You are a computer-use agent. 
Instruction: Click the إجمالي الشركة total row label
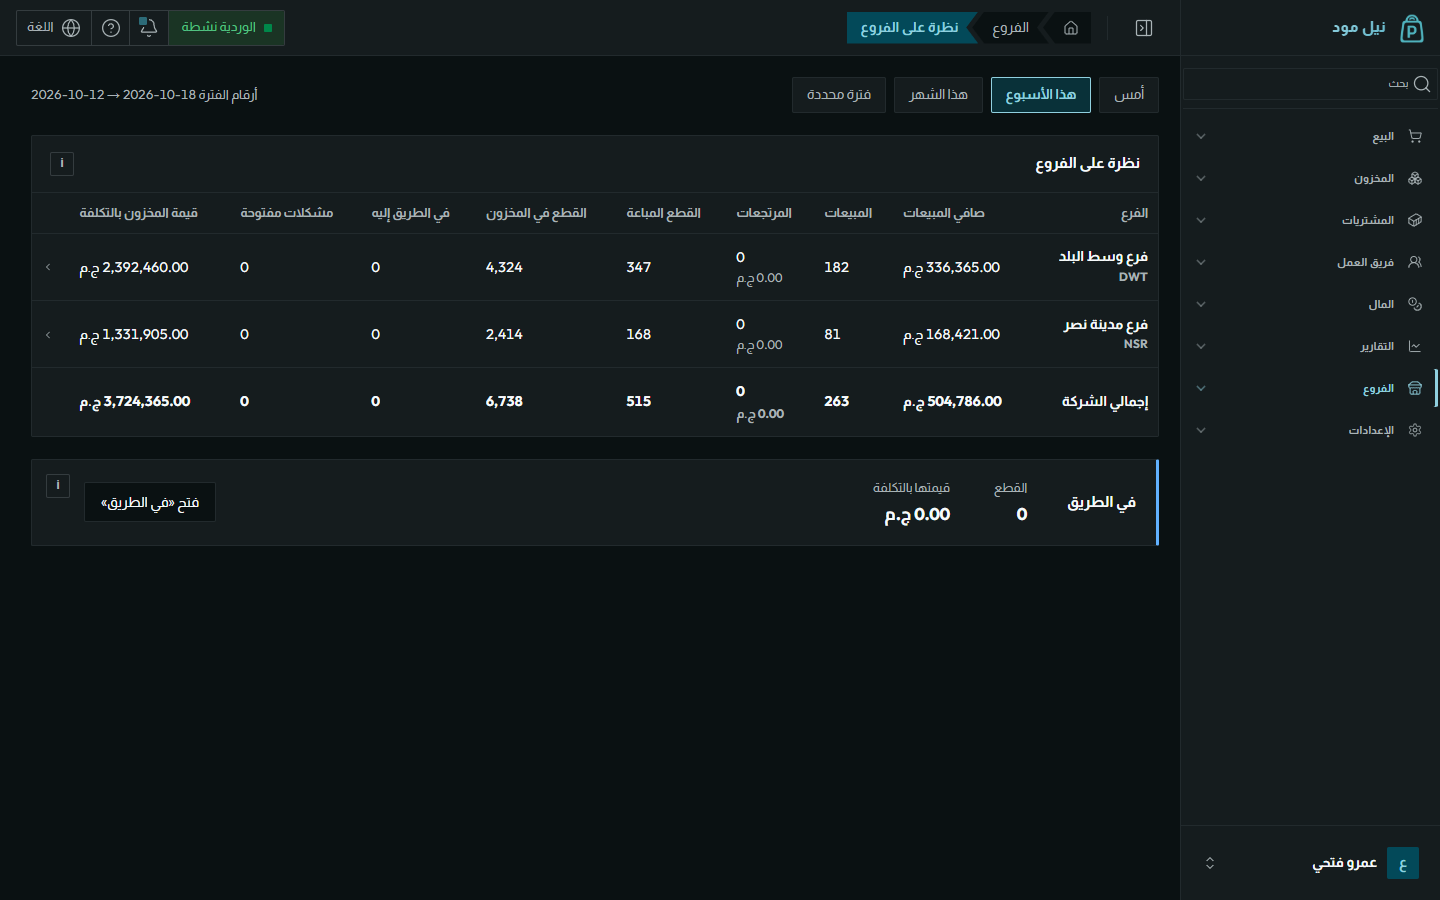pos(1105,402)
